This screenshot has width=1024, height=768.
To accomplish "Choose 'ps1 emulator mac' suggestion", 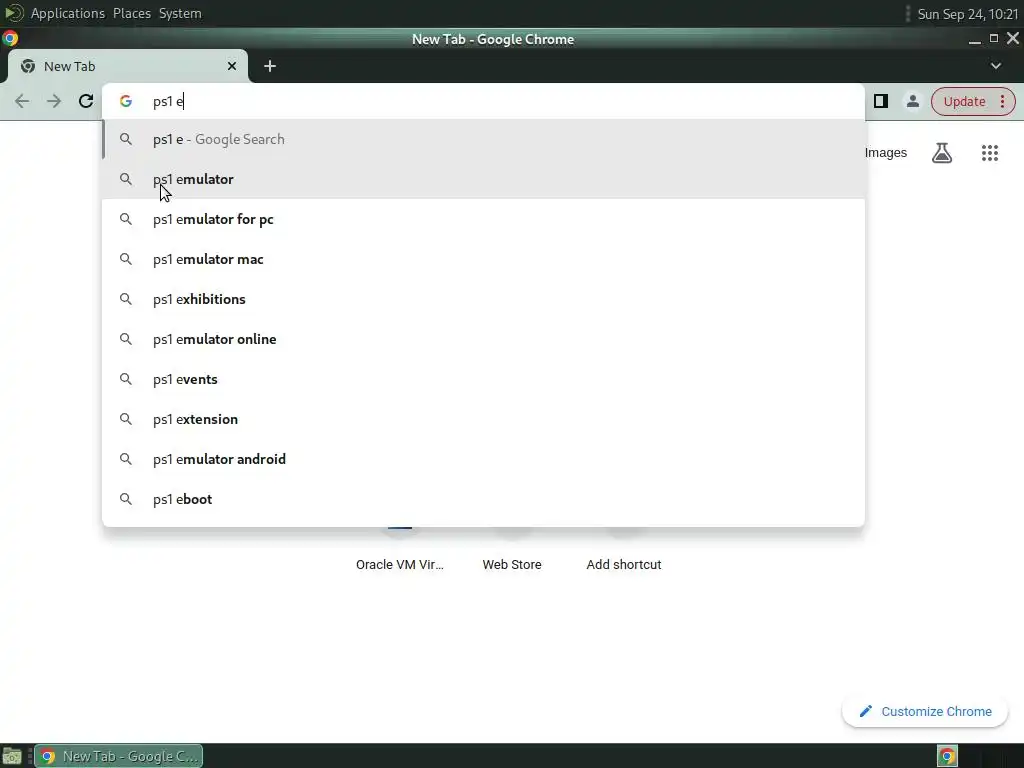I will click(x=484, y=259).
